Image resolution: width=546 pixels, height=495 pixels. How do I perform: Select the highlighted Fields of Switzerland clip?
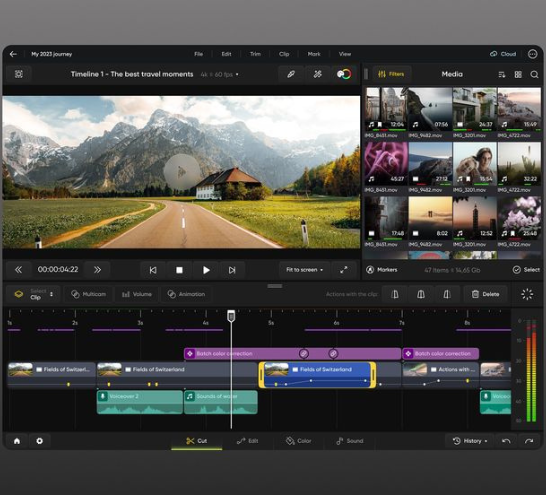click(317, 375)
